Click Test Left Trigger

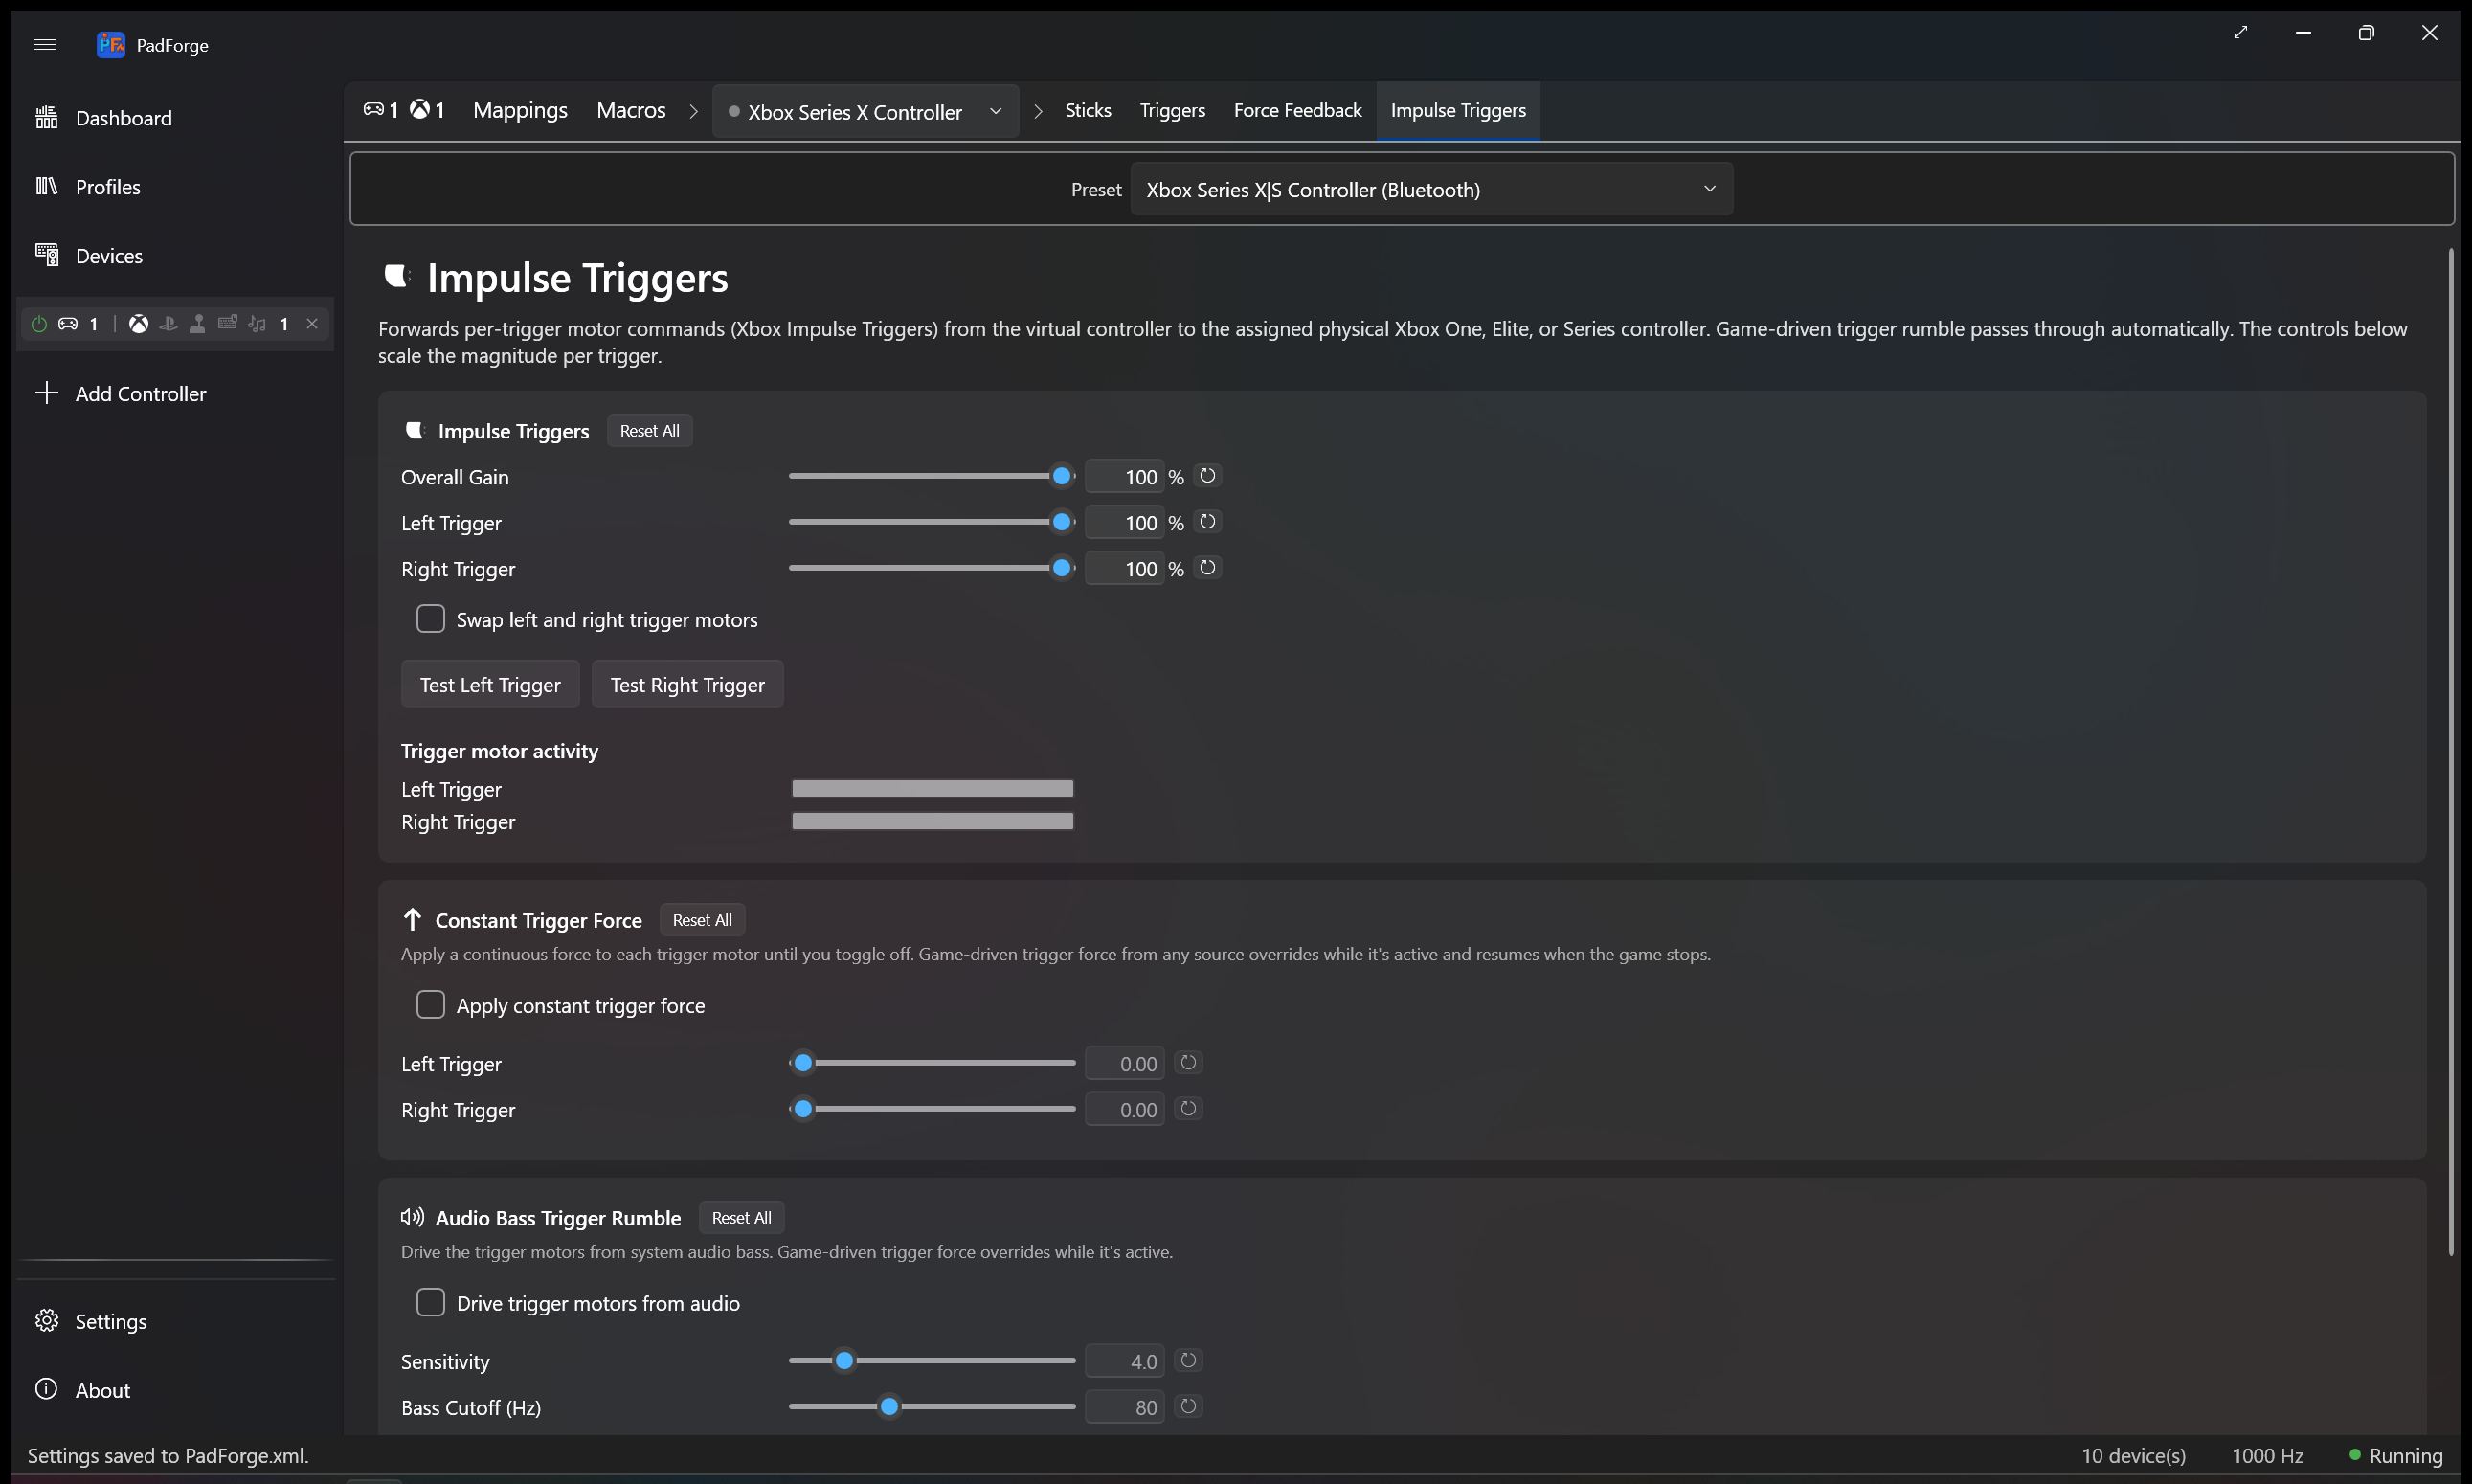point(490,685)
